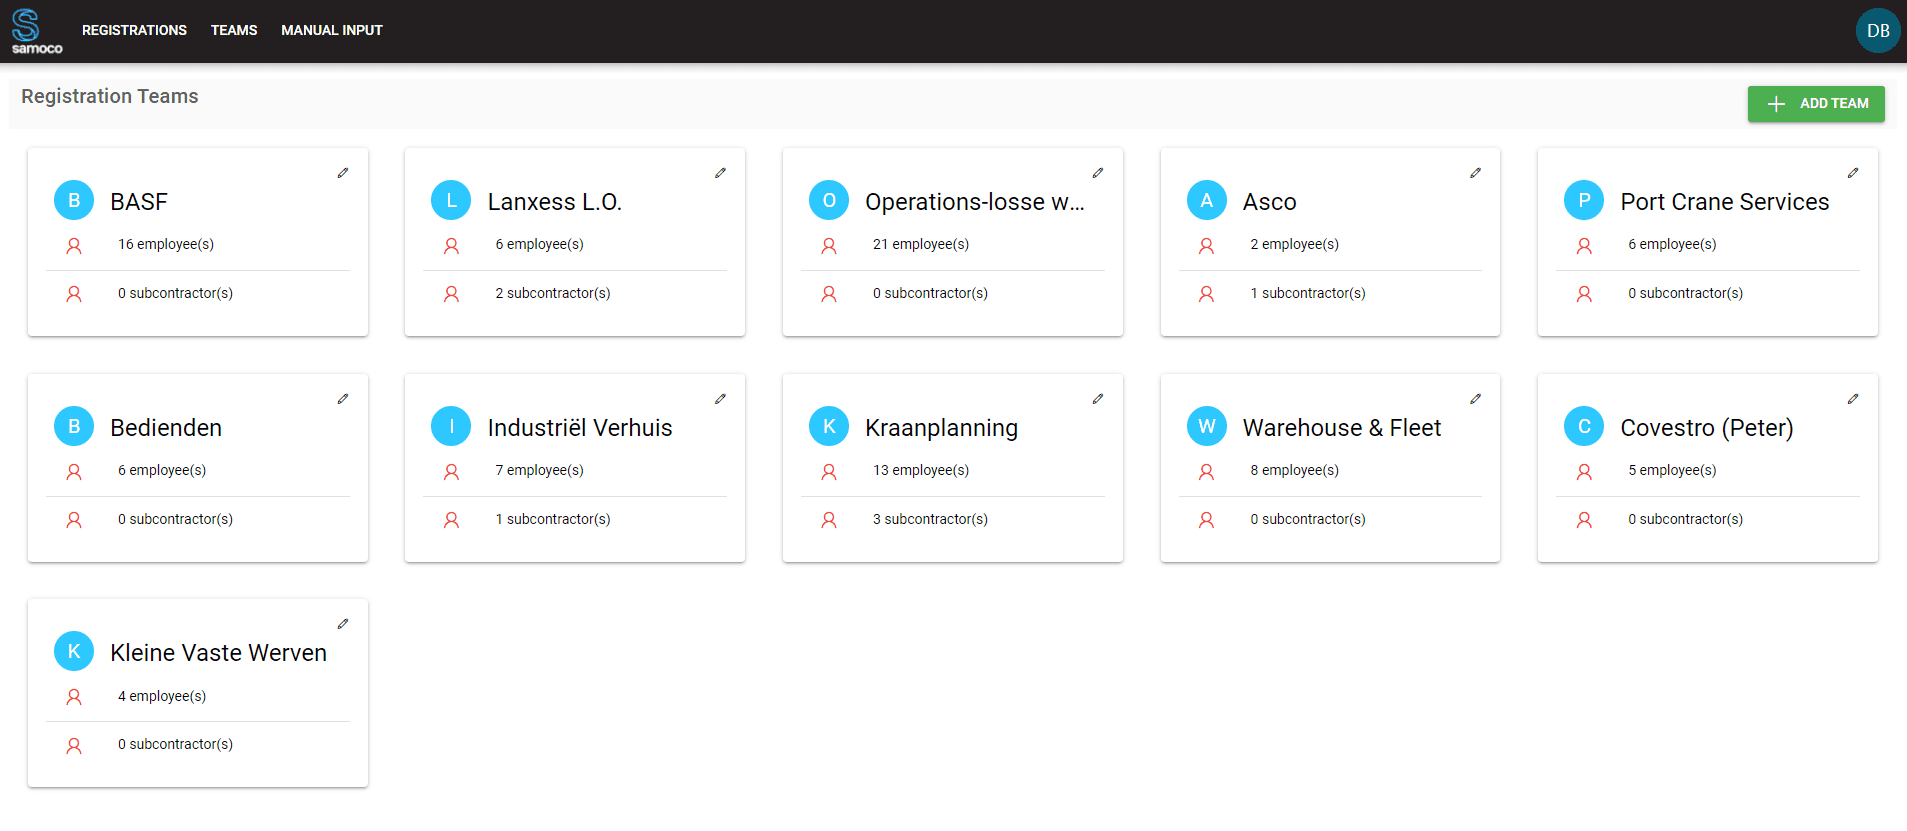Click '5 employee(s)' on Covestro card

pyautogui.click(x=1672, y=470)
